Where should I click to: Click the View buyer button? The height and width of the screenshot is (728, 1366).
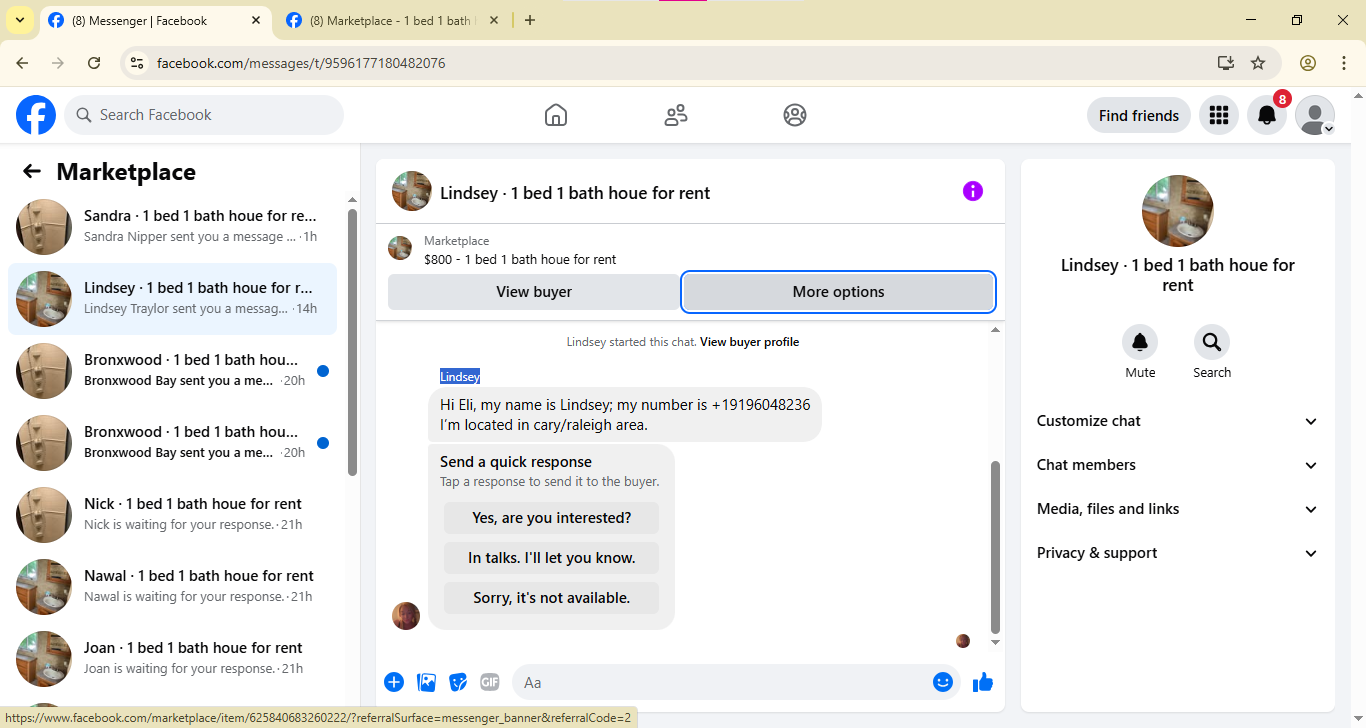point(534,292)
